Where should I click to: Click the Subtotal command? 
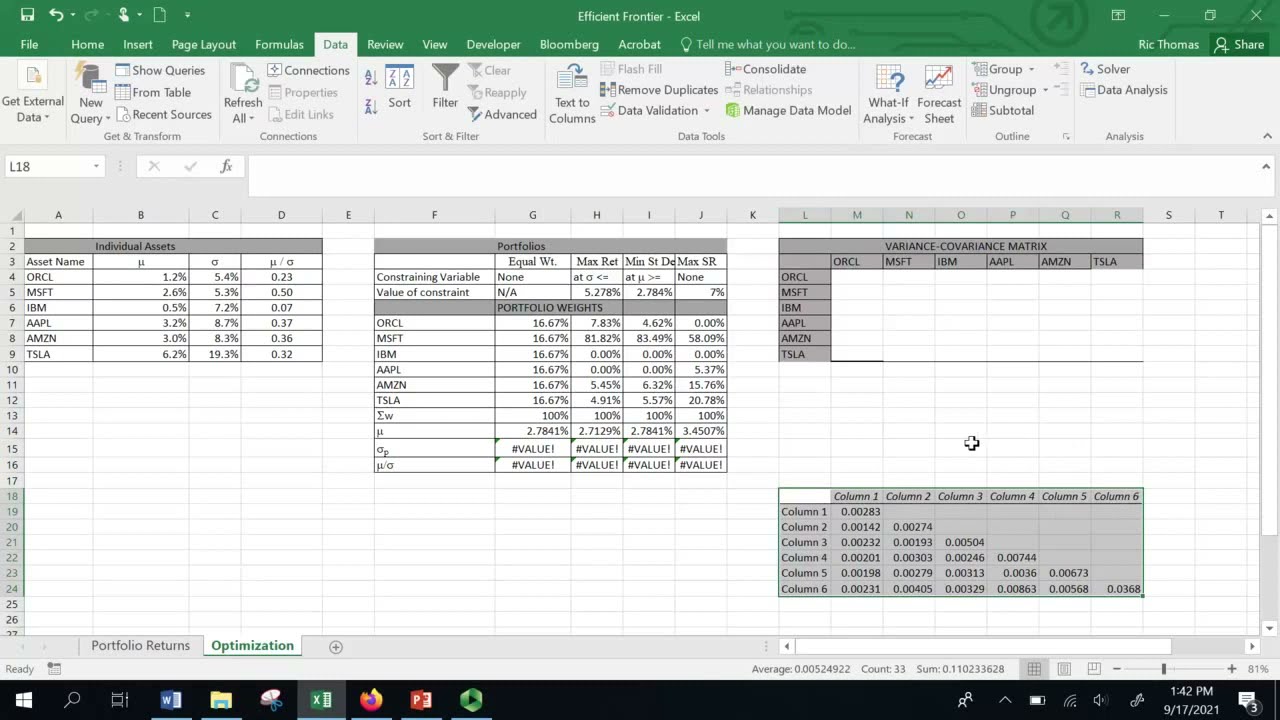click(x=1003, y=110)
